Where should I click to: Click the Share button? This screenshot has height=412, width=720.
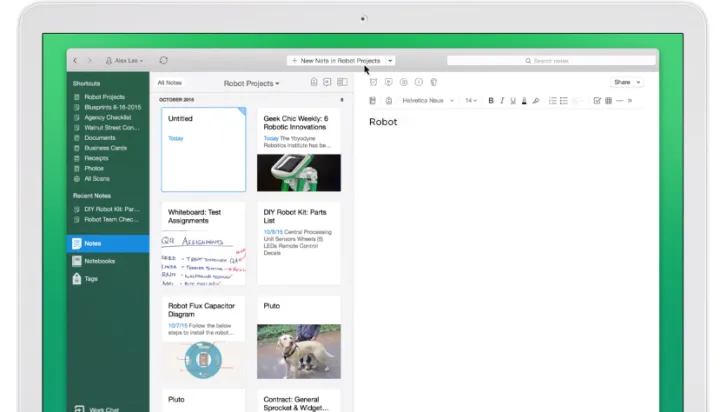[x=625, y=82]
